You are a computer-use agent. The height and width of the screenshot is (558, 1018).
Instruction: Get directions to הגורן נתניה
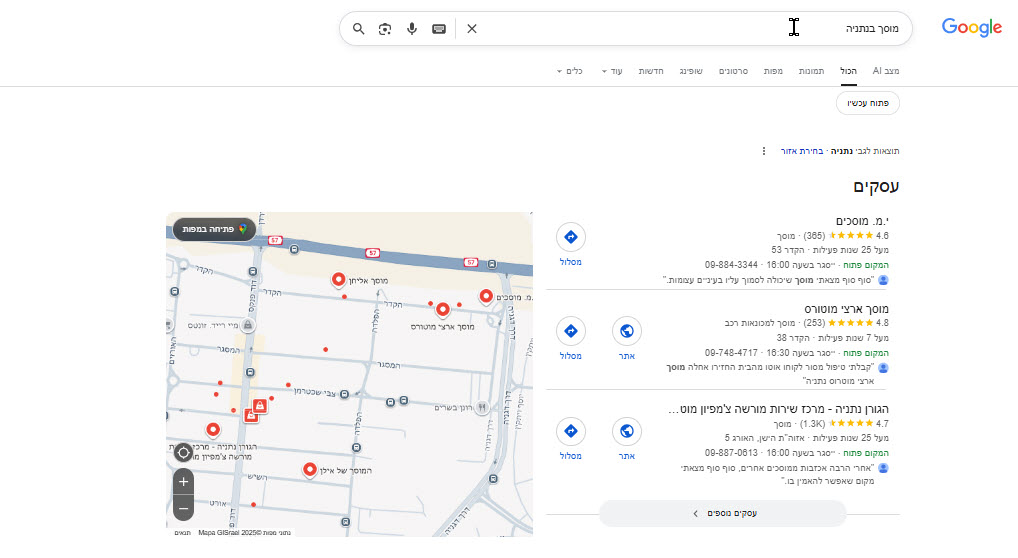(571, 438)
